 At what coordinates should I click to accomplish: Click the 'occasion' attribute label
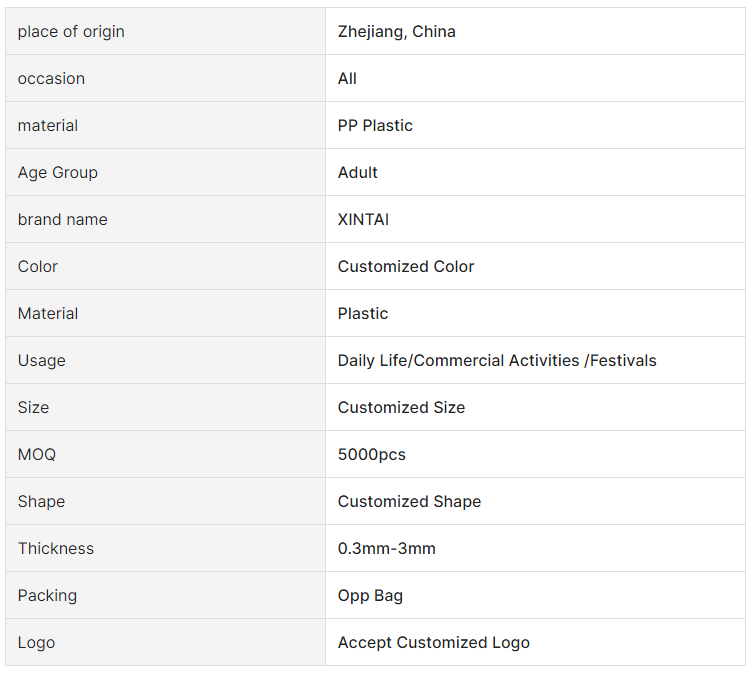tap(51, 79)
